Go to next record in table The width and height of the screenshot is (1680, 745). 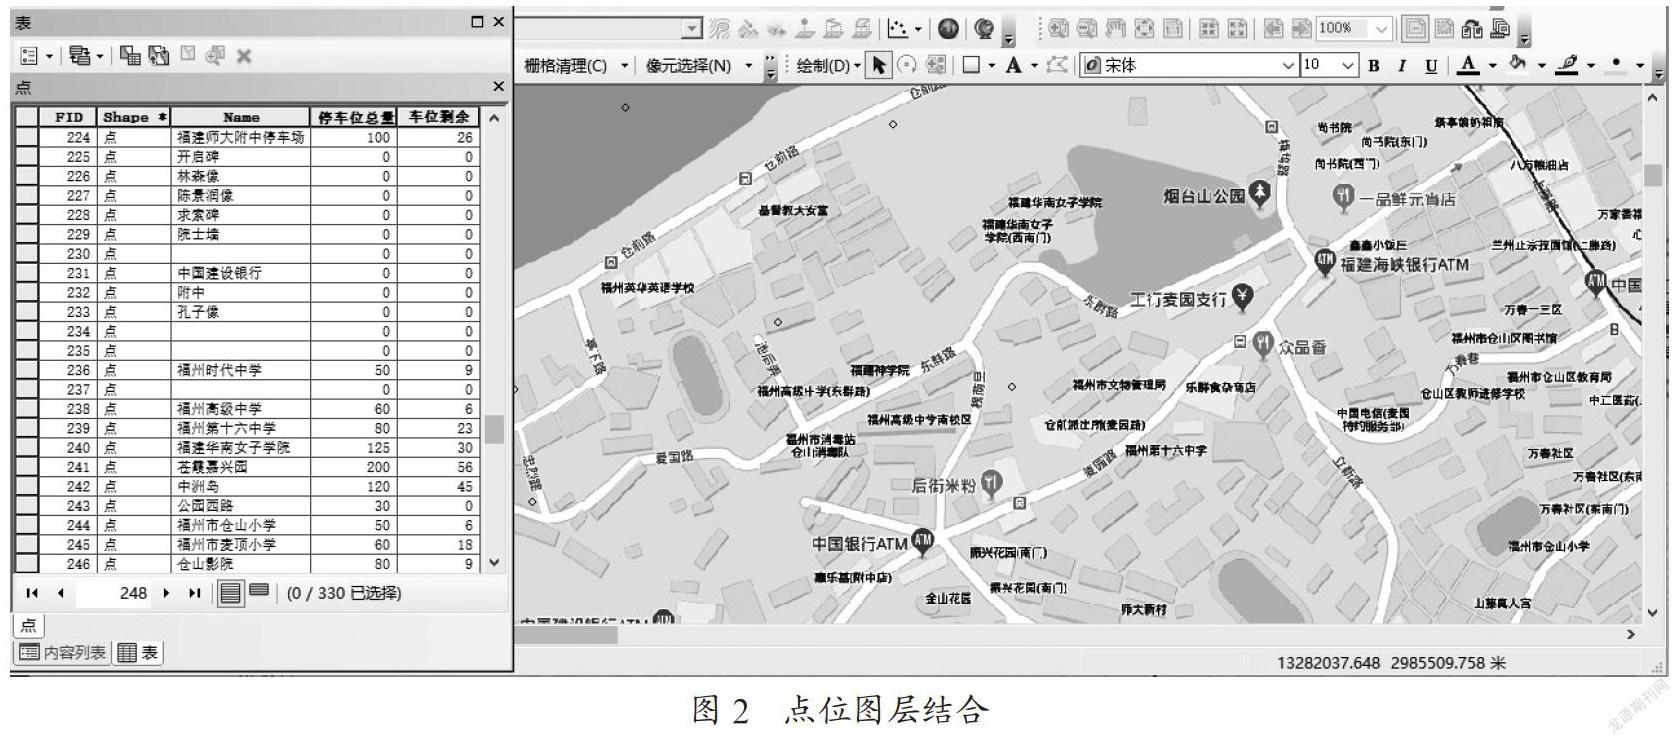tap(166, 593)
